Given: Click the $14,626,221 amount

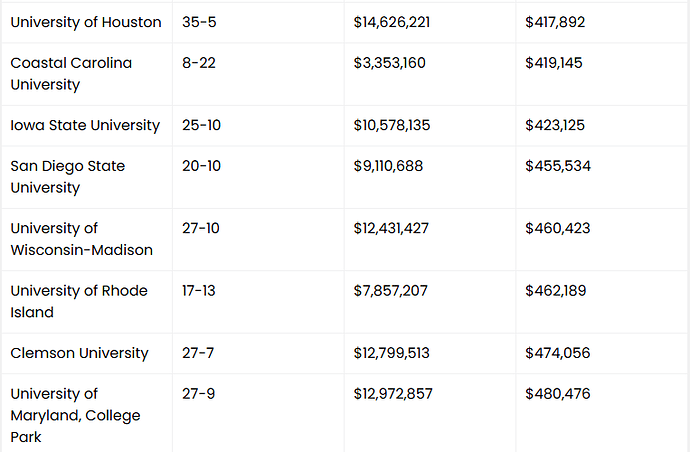Looking at the screenshot, I should [x=392, y=22].
